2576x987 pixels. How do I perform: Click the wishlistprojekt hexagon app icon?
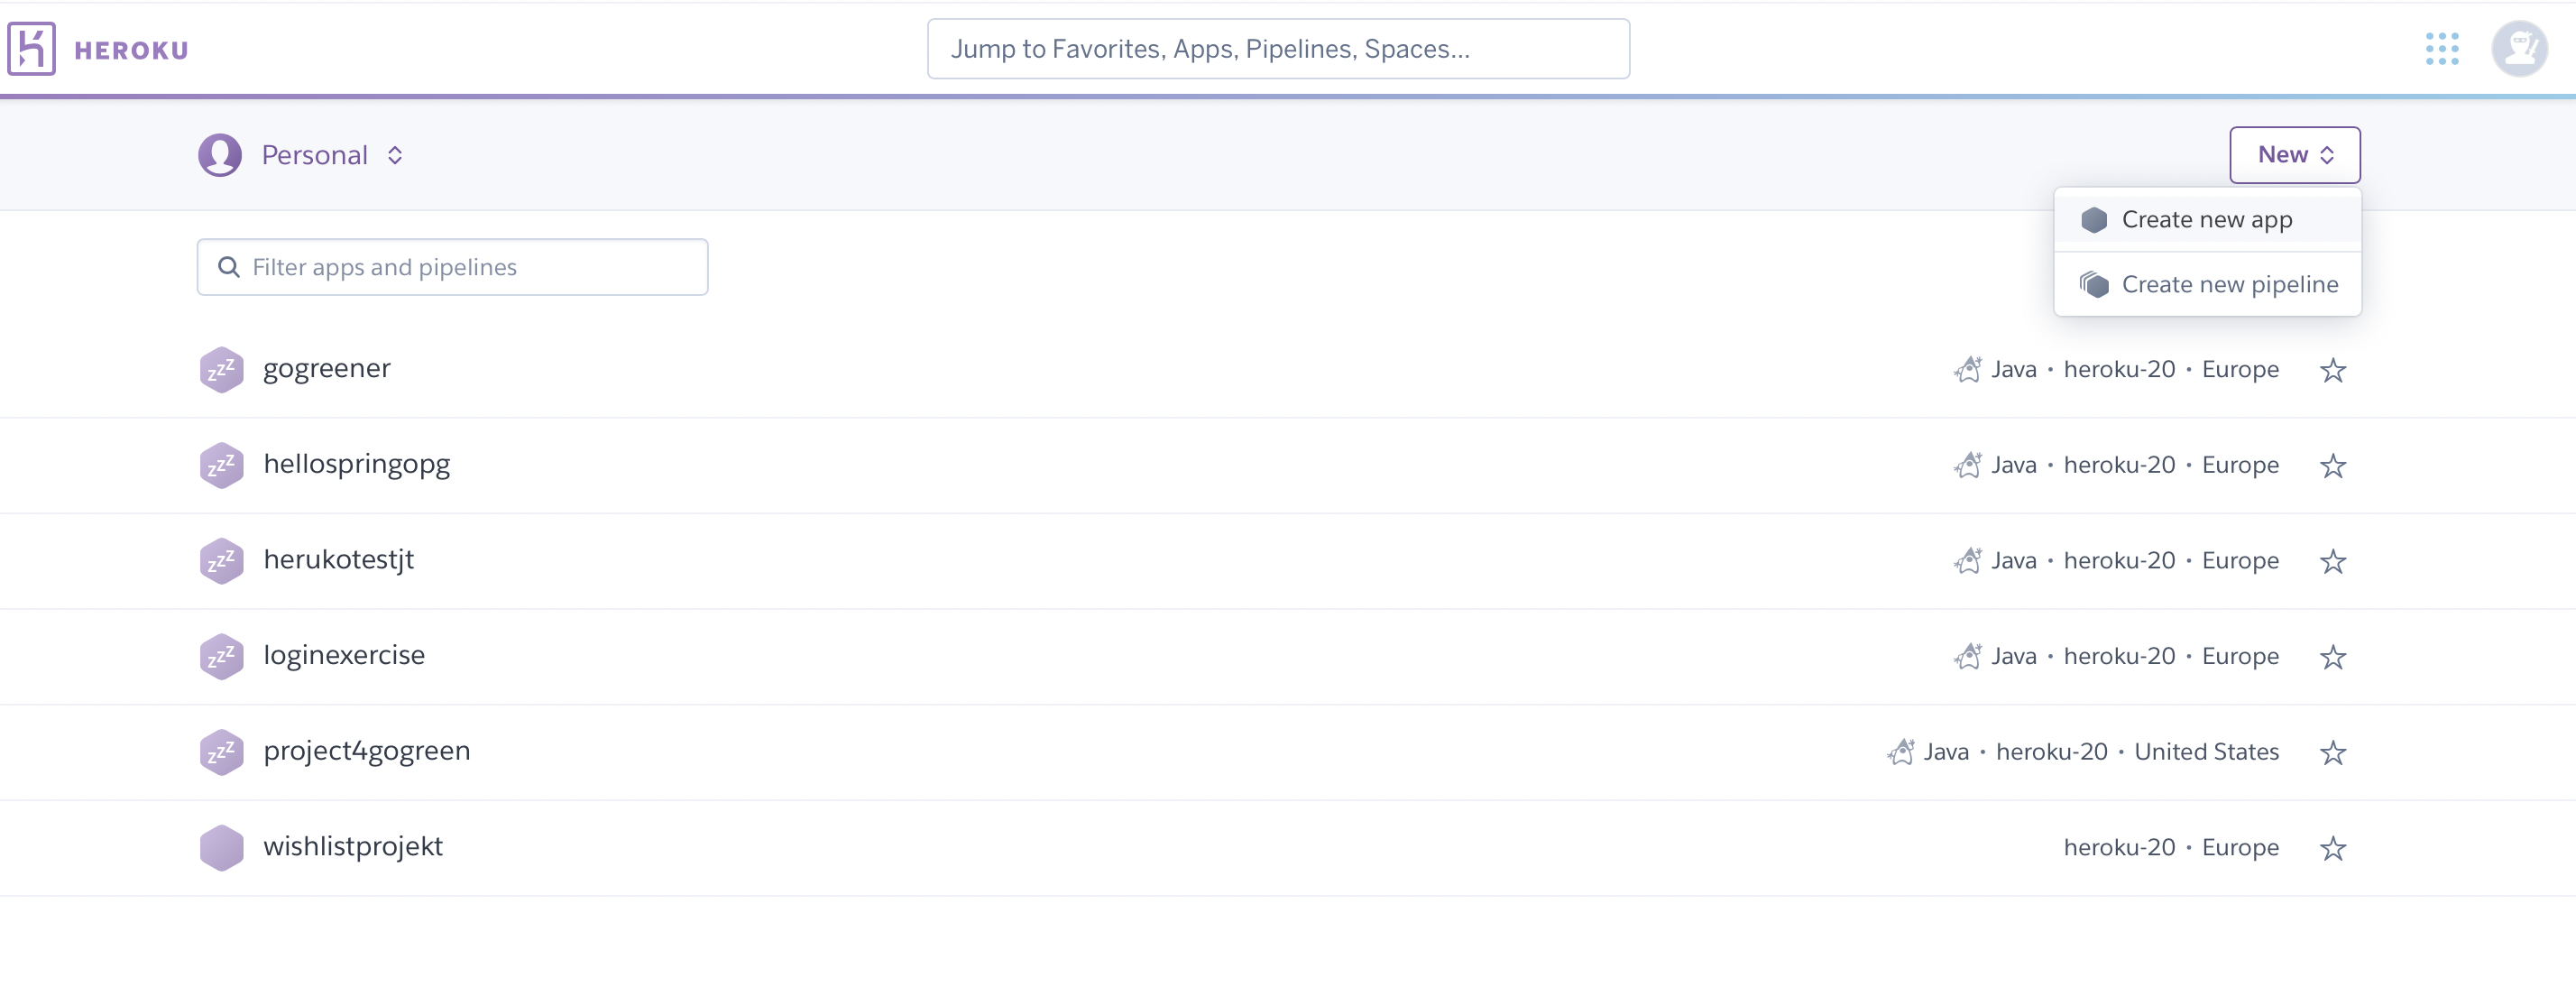pyautogui.click(x=221, y=848)
